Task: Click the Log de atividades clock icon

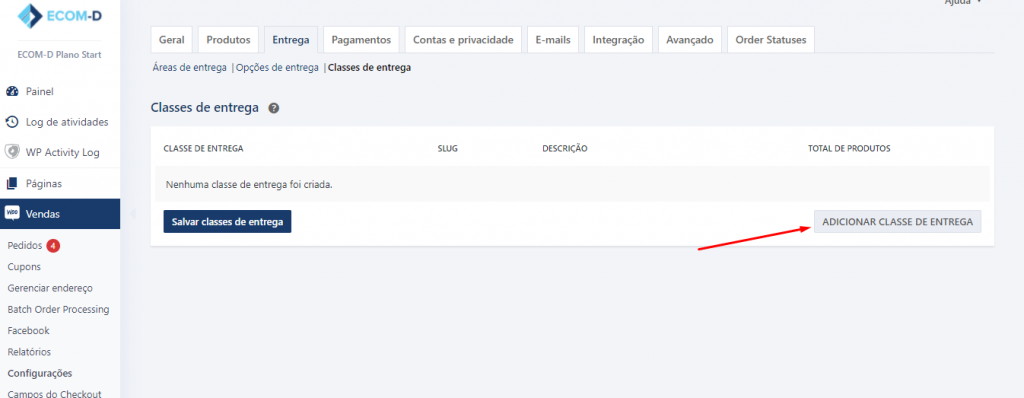Action: 12,122
